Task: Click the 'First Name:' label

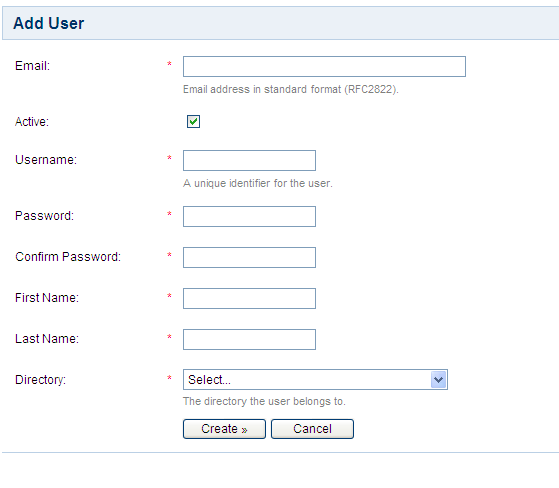Action: tap(47, 298)
